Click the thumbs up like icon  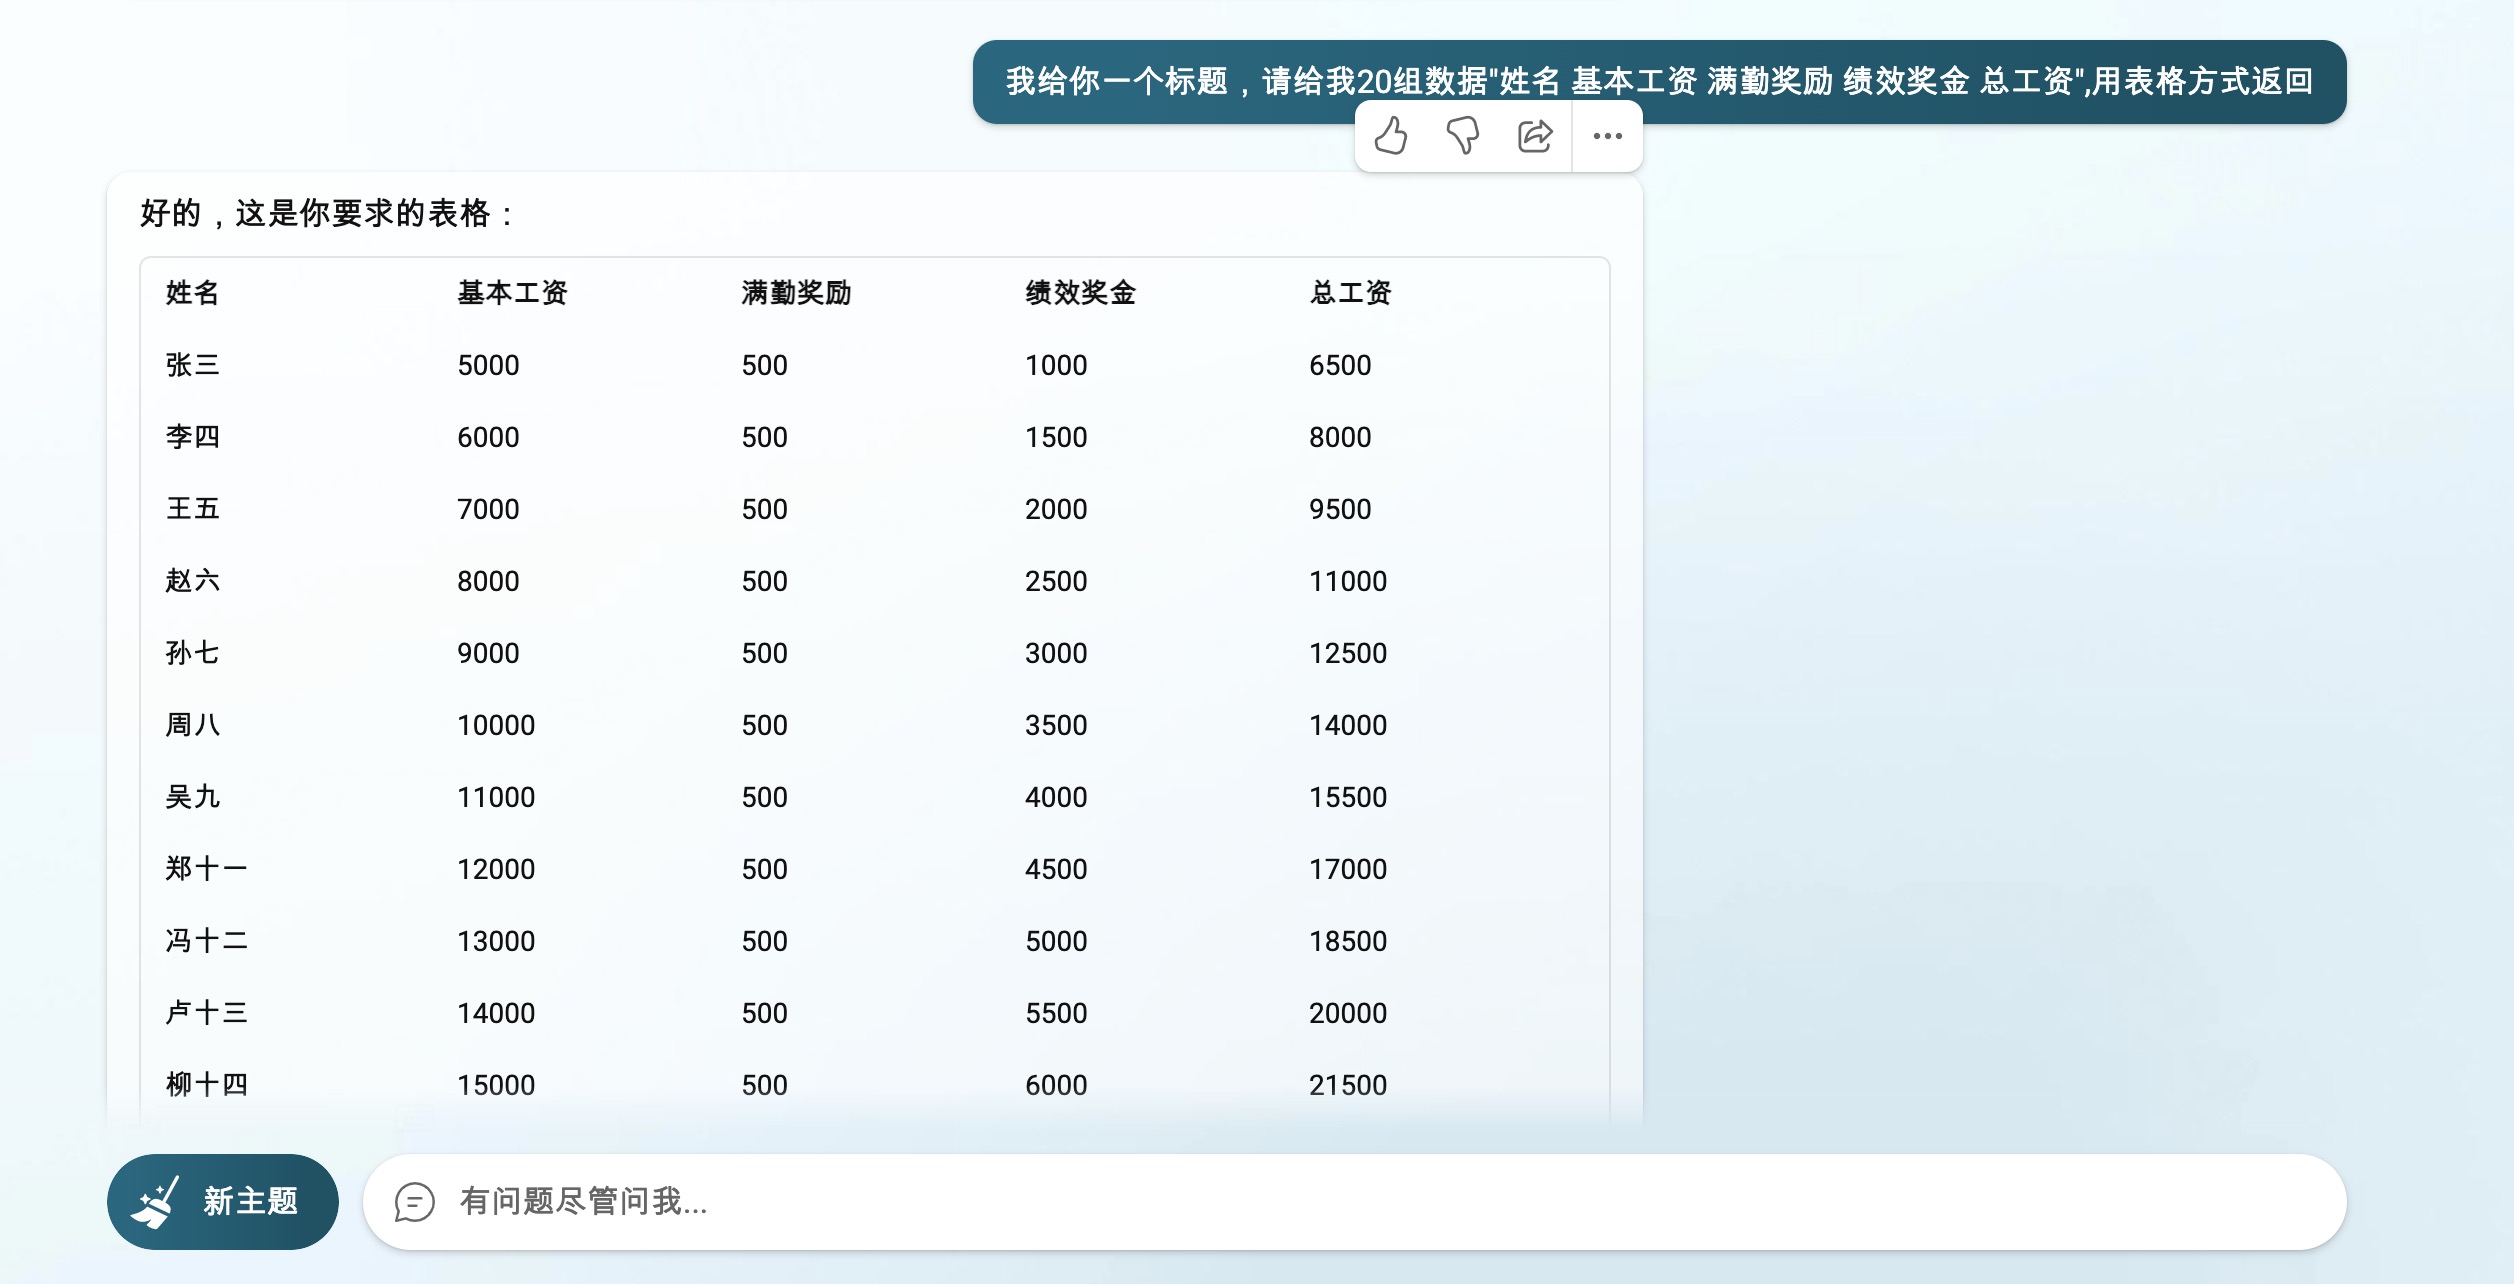pyautogui.click(x=1391, y=136)
